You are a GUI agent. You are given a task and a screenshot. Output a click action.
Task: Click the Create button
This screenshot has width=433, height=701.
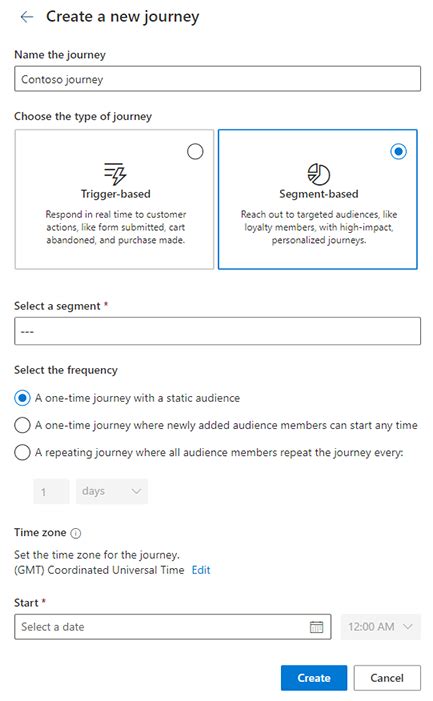pos(314,678)
